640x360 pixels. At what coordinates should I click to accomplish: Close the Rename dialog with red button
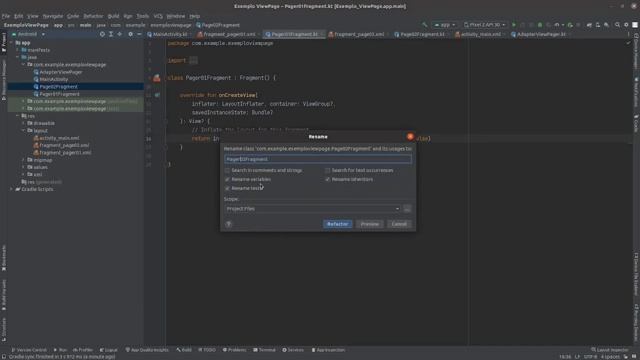pyautogui.click(x=410, y=136)
